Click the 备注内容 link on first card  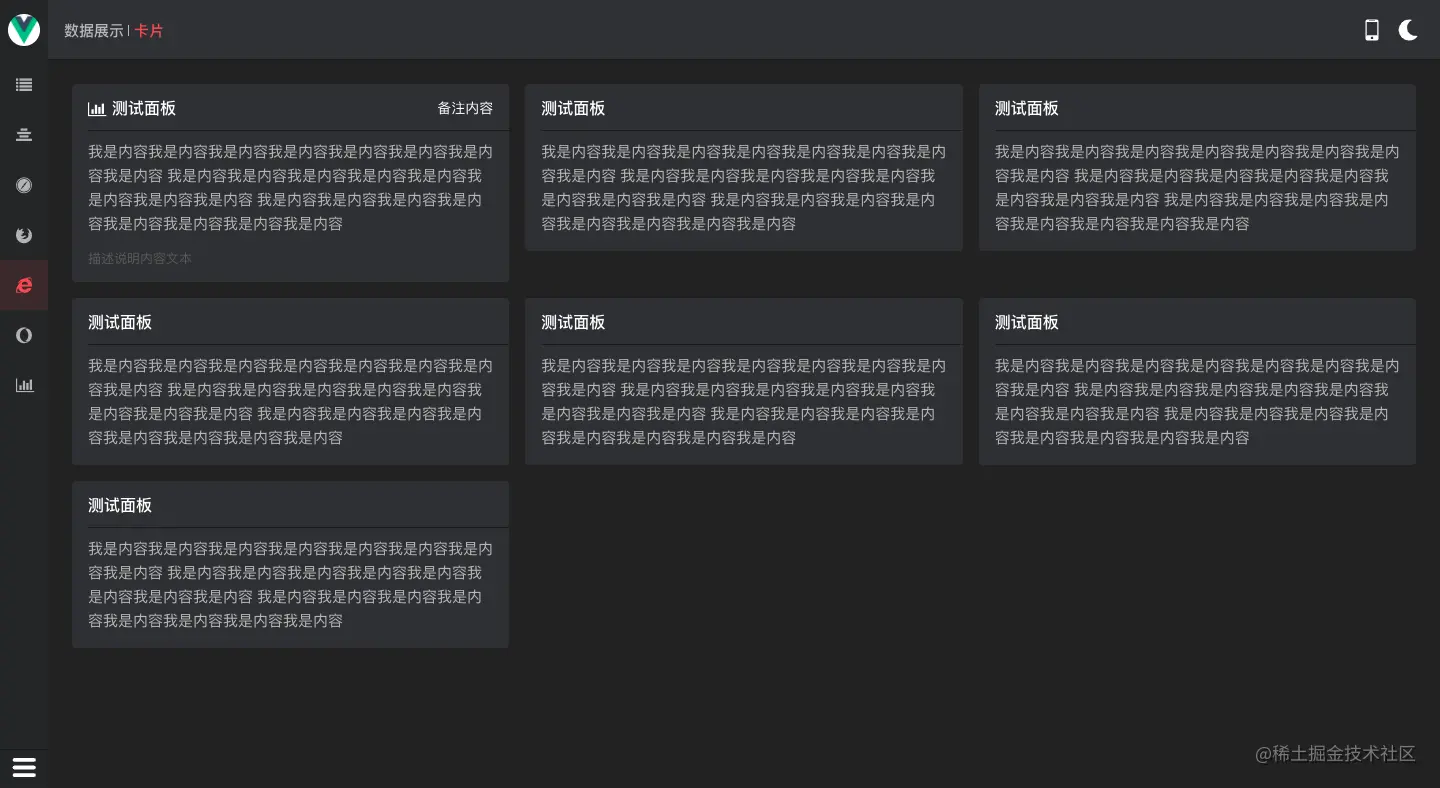coord(465,108)
